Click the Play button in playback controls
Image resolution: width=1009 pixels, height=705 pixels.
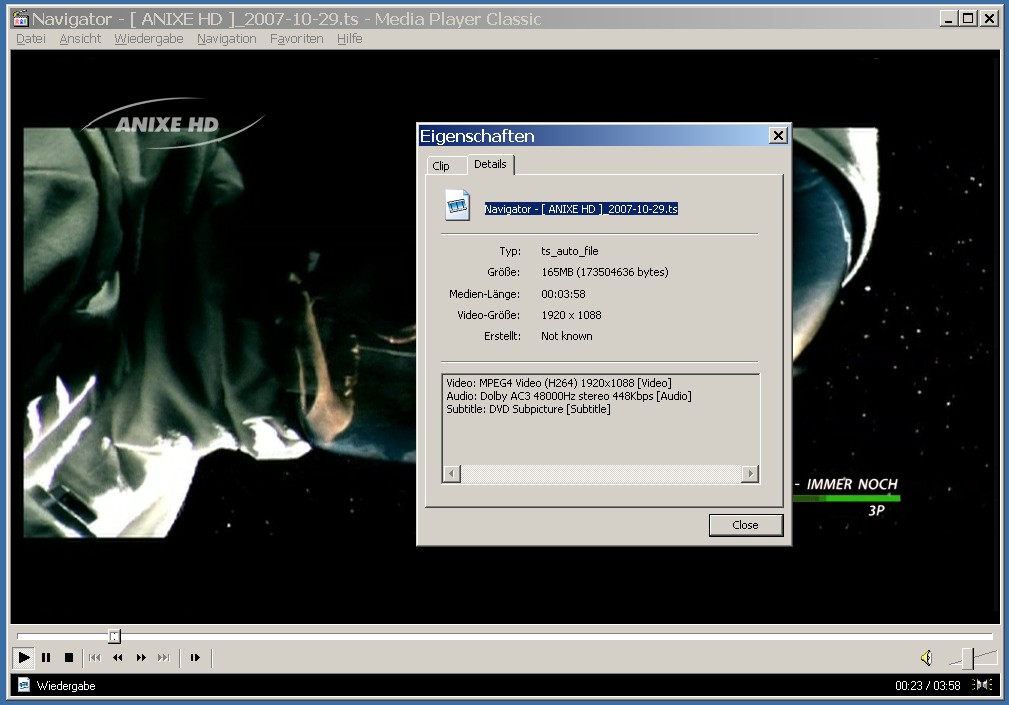pyautogui.click(x=23, y=657)
